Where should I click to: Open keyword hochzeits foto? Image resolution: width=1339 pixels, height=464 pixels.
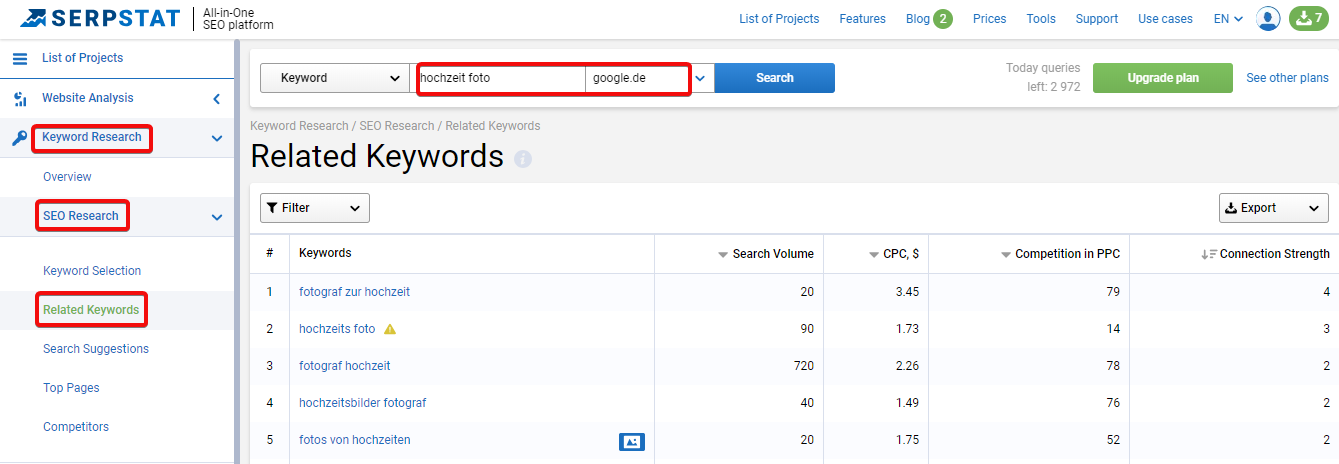[x=337, y=329]
